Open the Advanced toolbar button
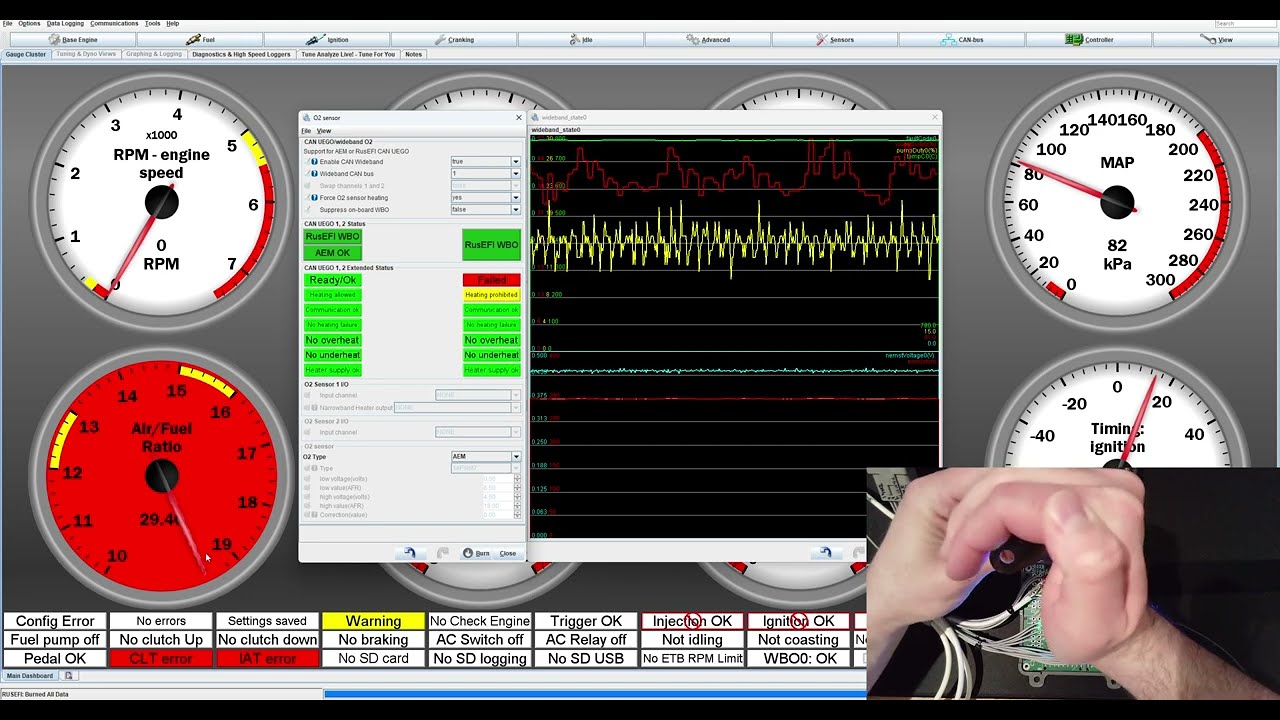Screen dimensions: 1280x720 tap(708, 40)
